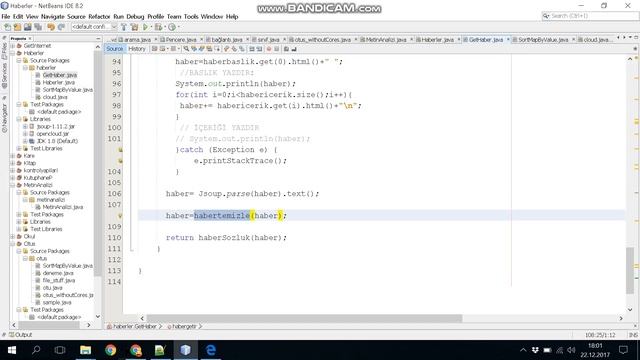This screenshot has width=640, height=360.
Task: Click the Windows Start button
Action: (x=11, y=350)
